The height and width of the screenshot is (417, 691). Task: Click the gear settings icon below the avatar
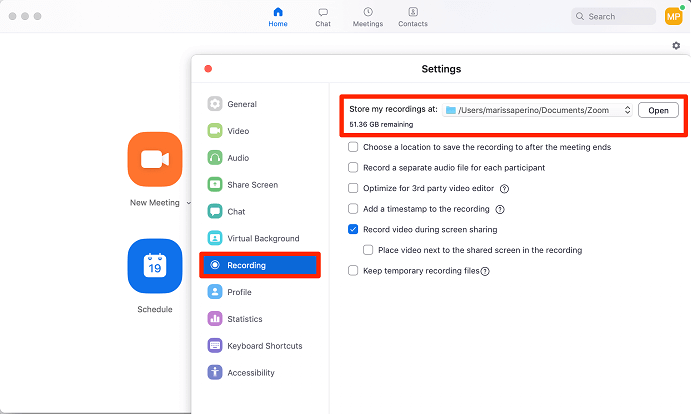(676, 46)
